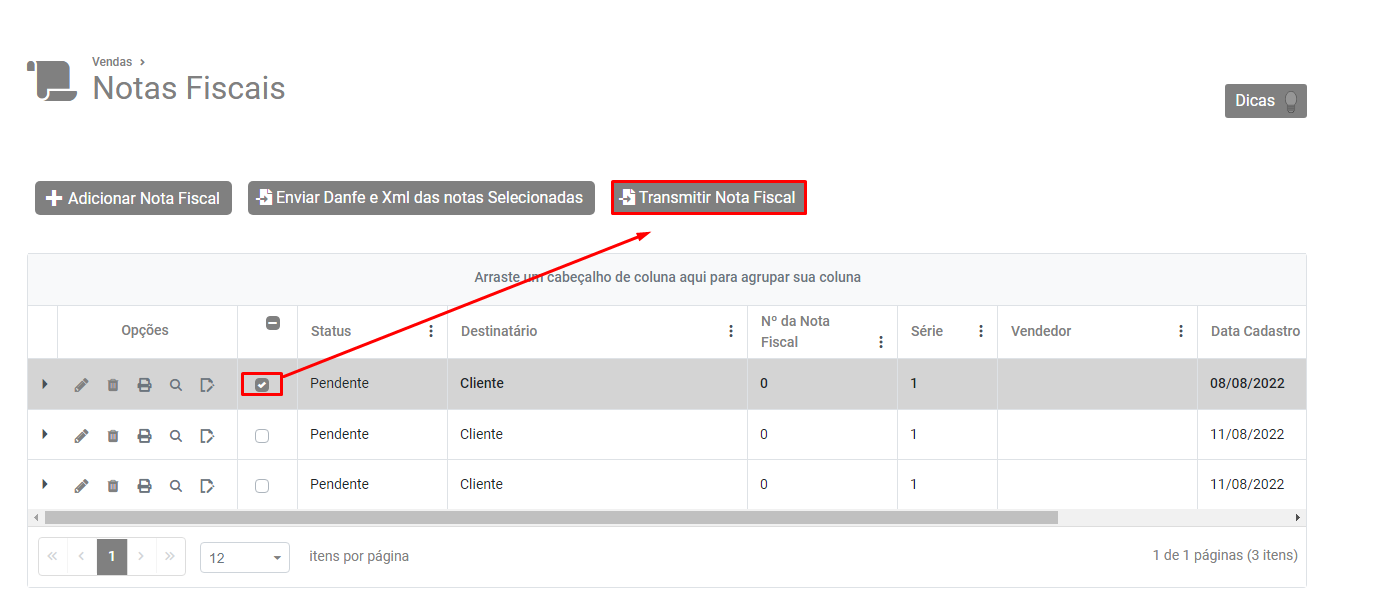This screenshot has width=1388, height=595.
Task: Go to the last page of results
Action: point(170,556)
